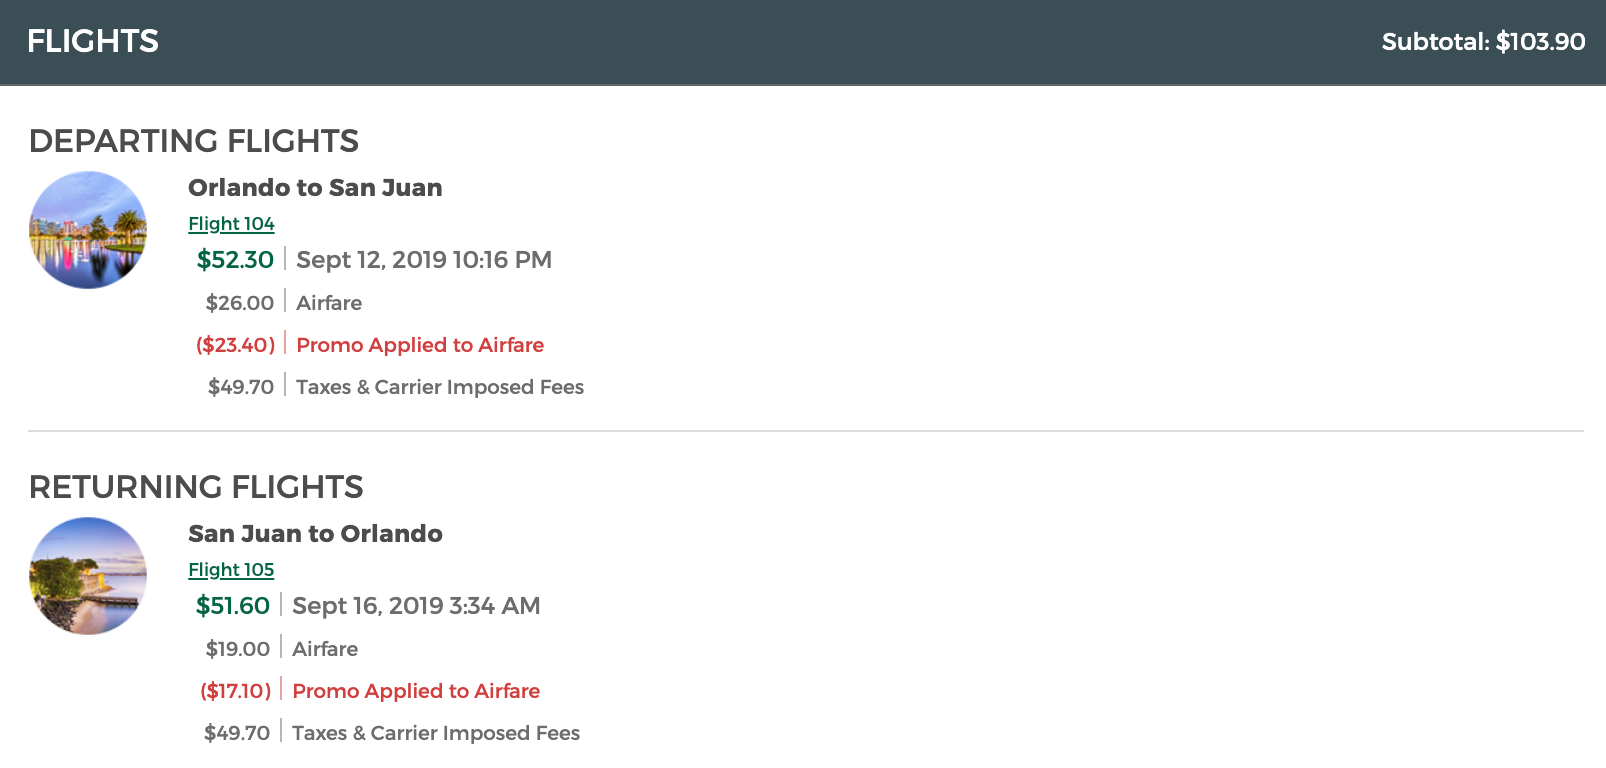Click the Sept 16, 2019 return date

[416, 606]
